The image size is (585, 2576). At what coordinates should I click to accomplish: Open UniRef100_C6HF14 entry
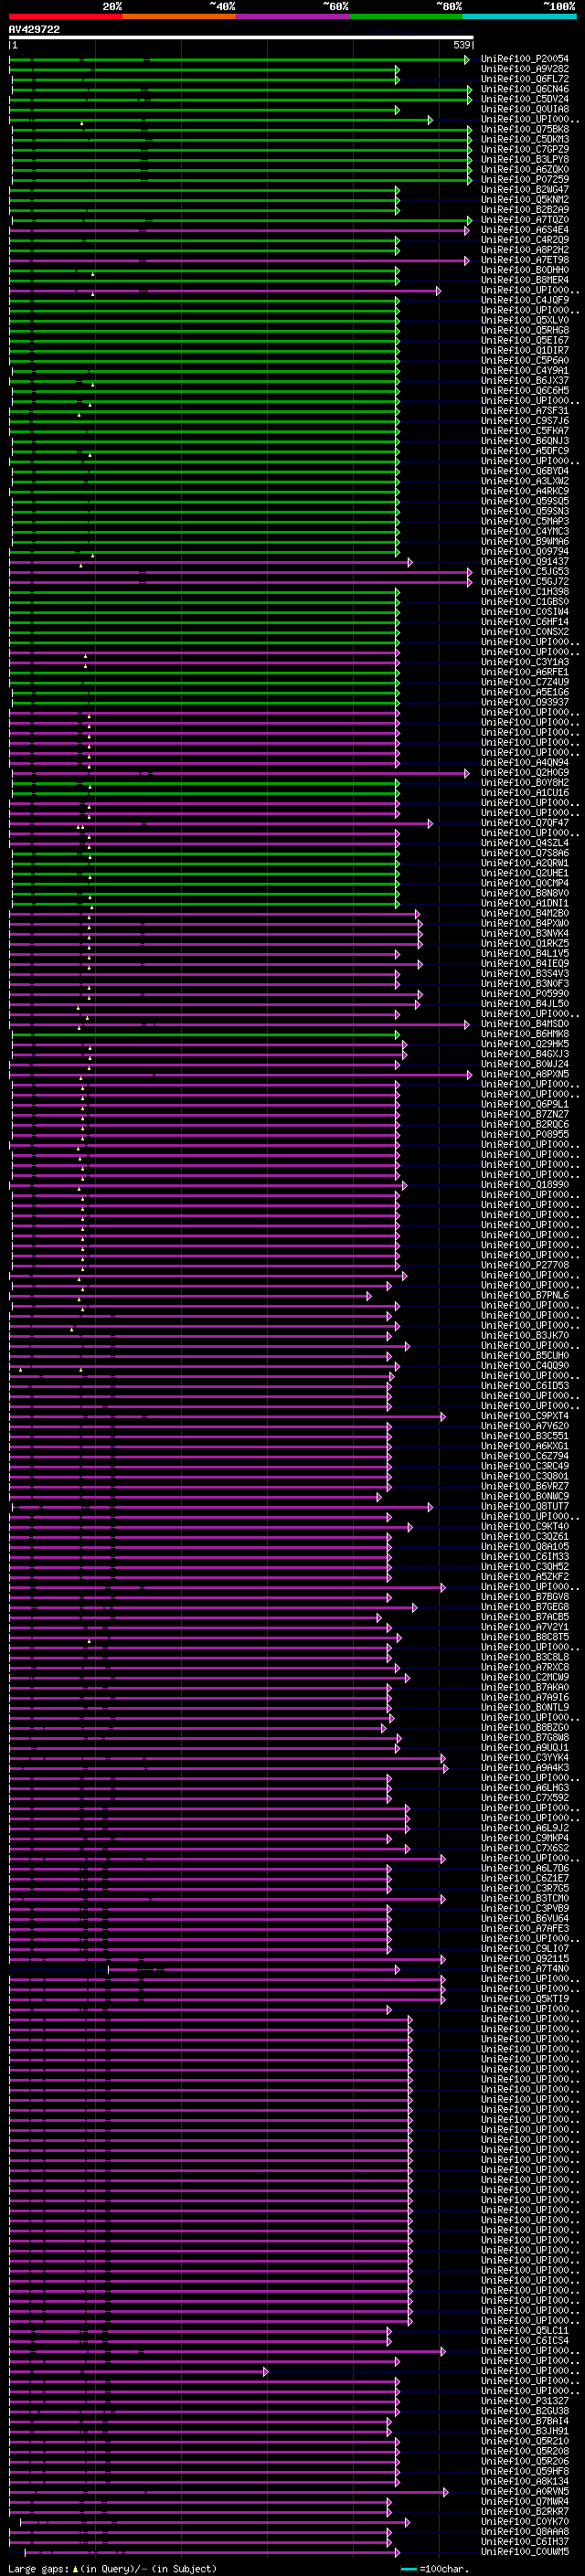(525, 621)
